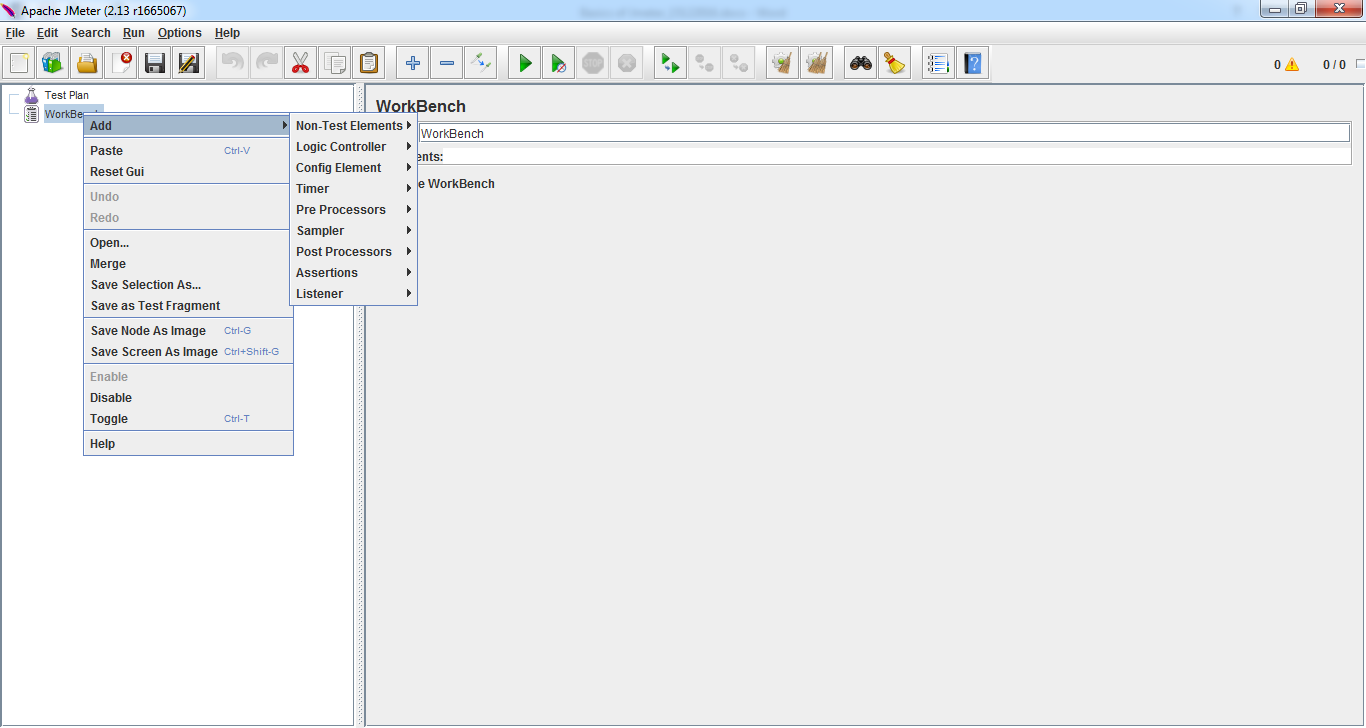Expand Listener submenu
1366x728 pixels.
[x=353, y=294]
